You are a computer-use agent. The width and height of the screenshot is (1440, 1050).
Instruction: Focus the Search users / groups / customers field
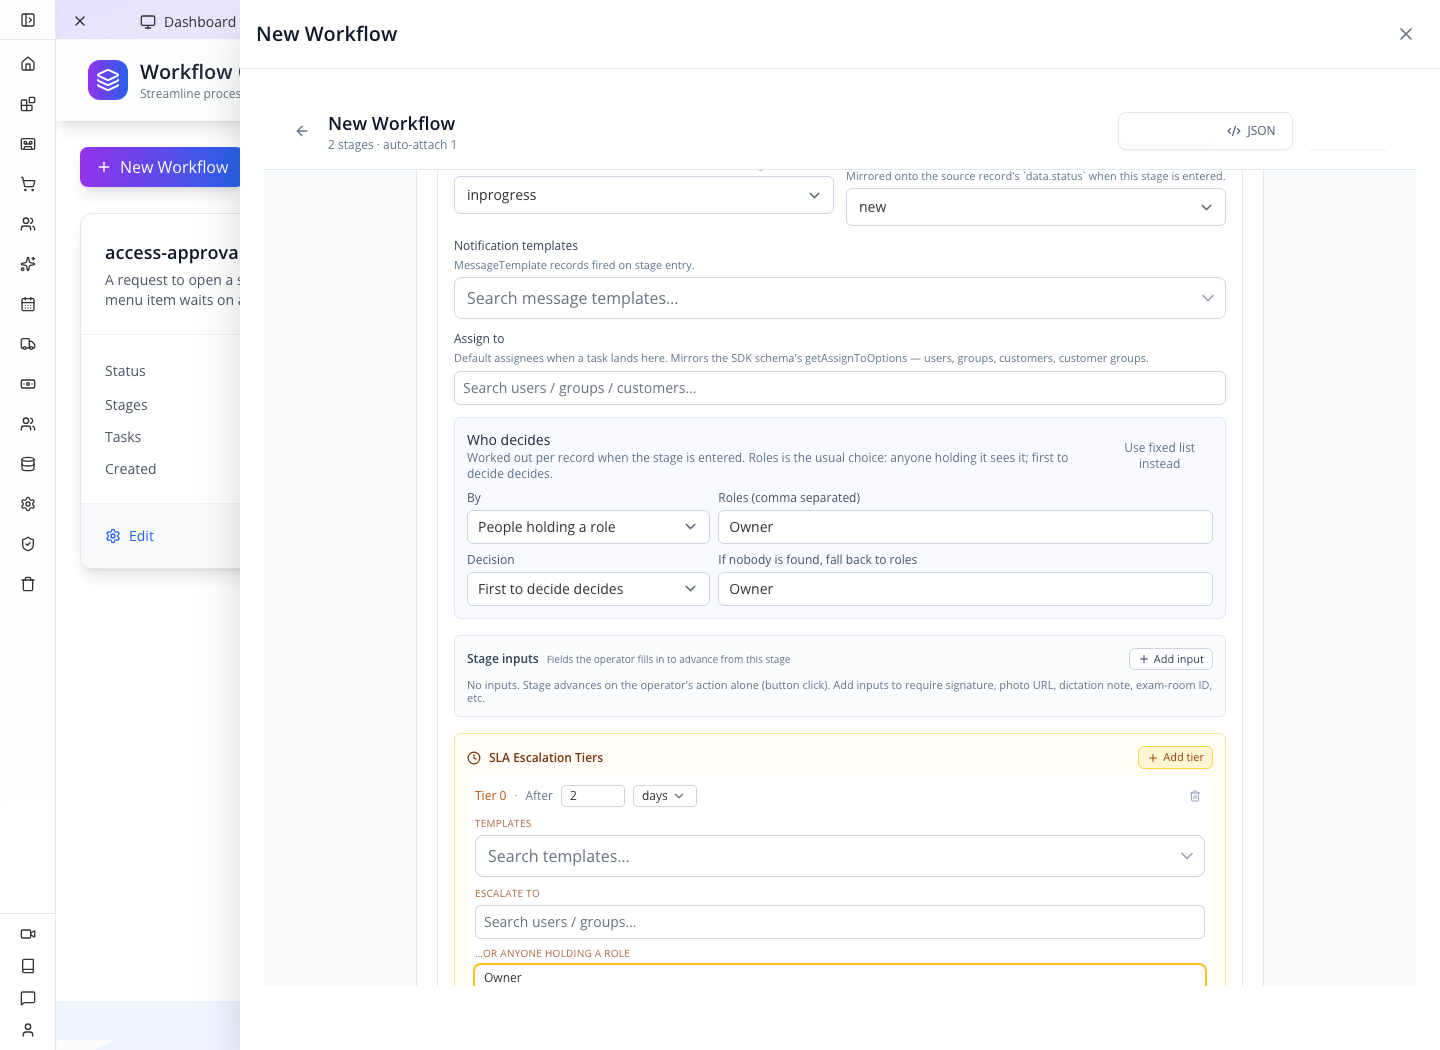[840, 388]
